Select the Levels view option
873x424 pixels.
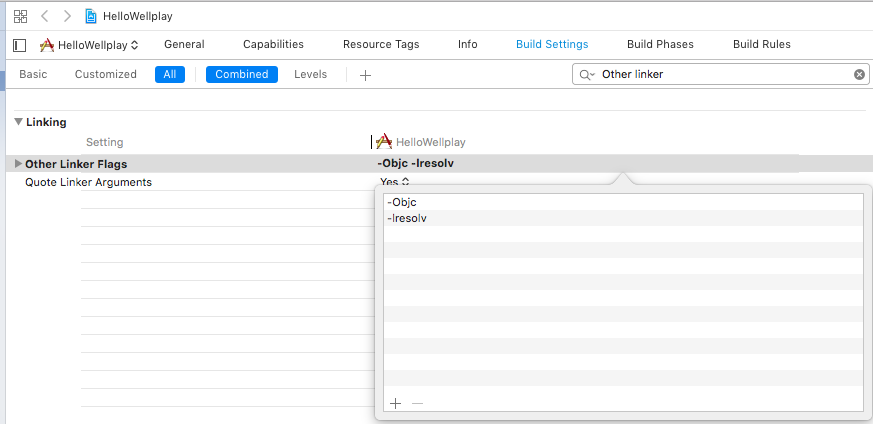(310, 74)
